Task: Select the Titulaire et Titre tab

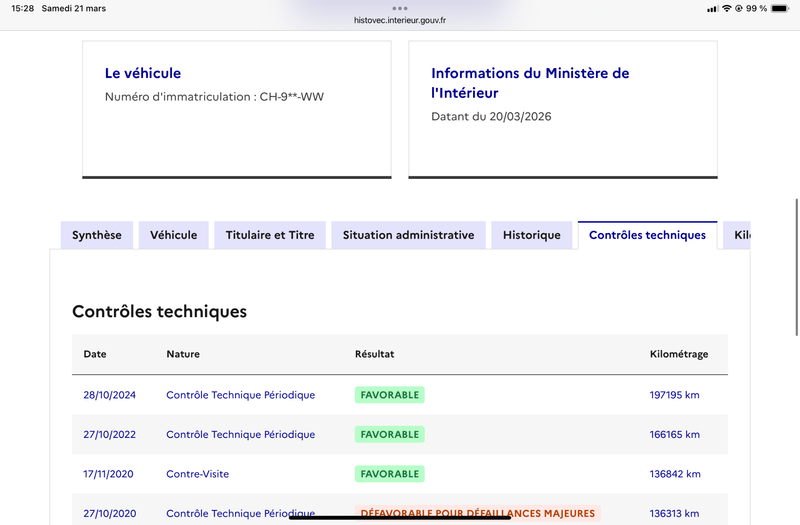Action: [270, 235]
